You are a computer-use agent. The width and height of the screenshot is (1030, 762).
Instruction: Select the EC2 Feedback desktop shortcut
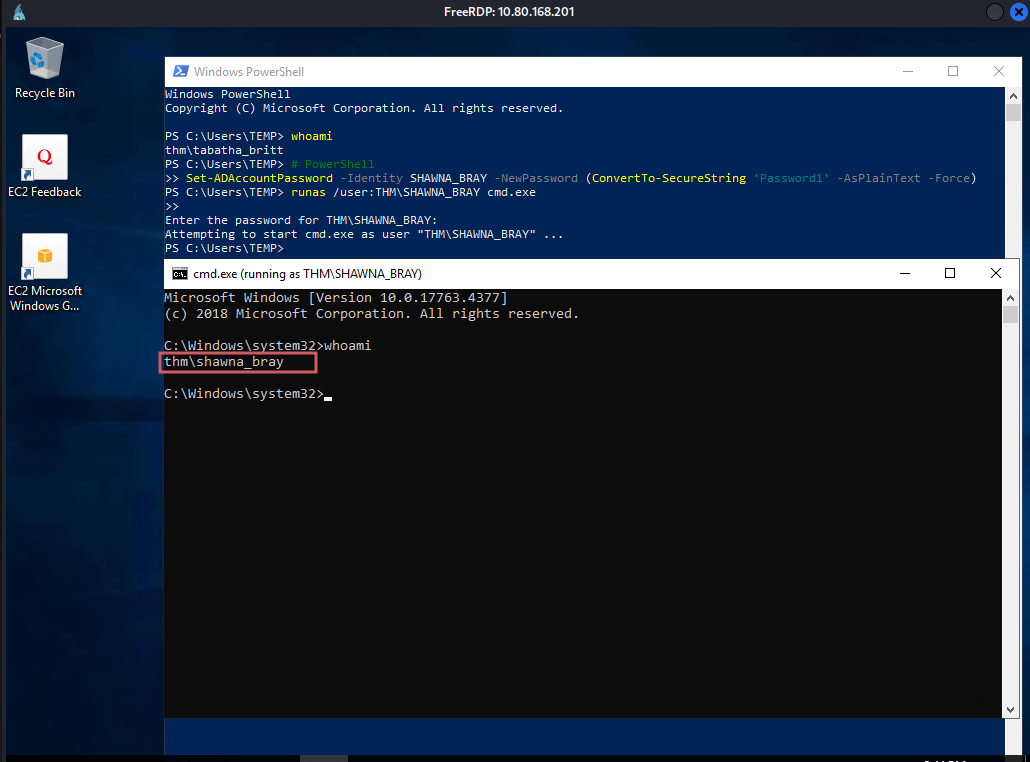point(44,158)
